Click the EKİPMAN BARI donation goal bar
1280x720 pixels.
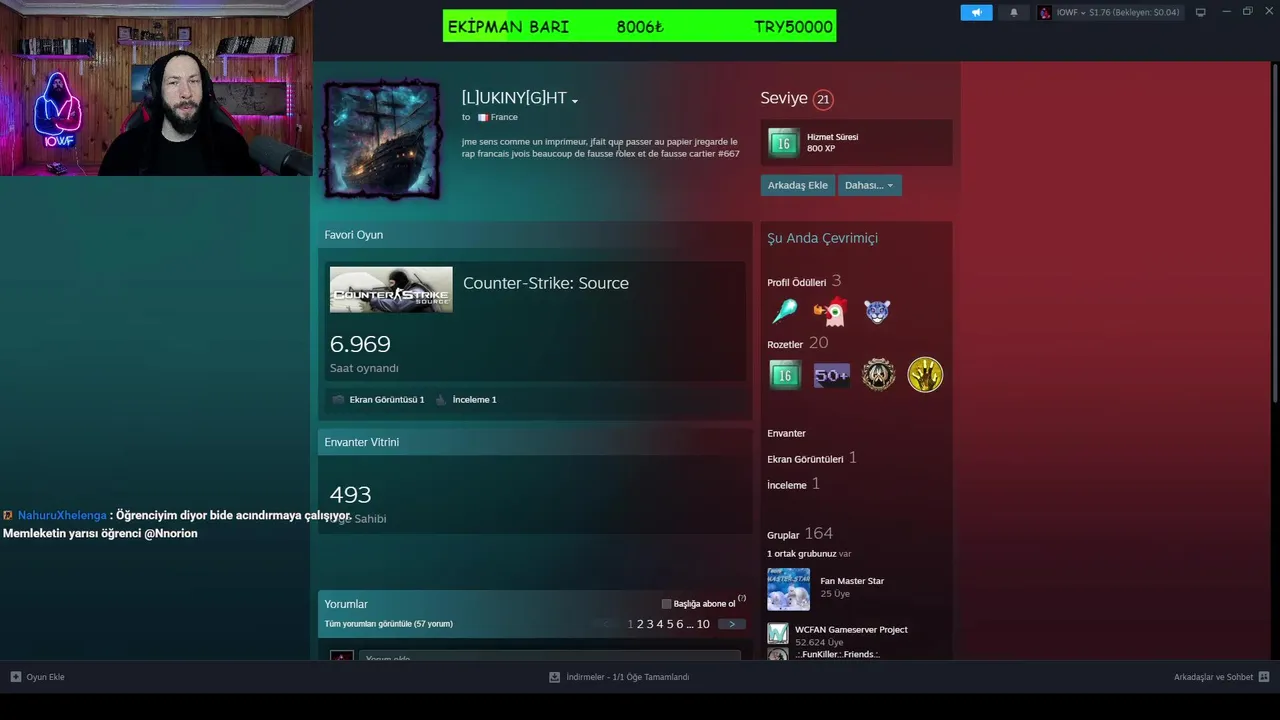639,26
